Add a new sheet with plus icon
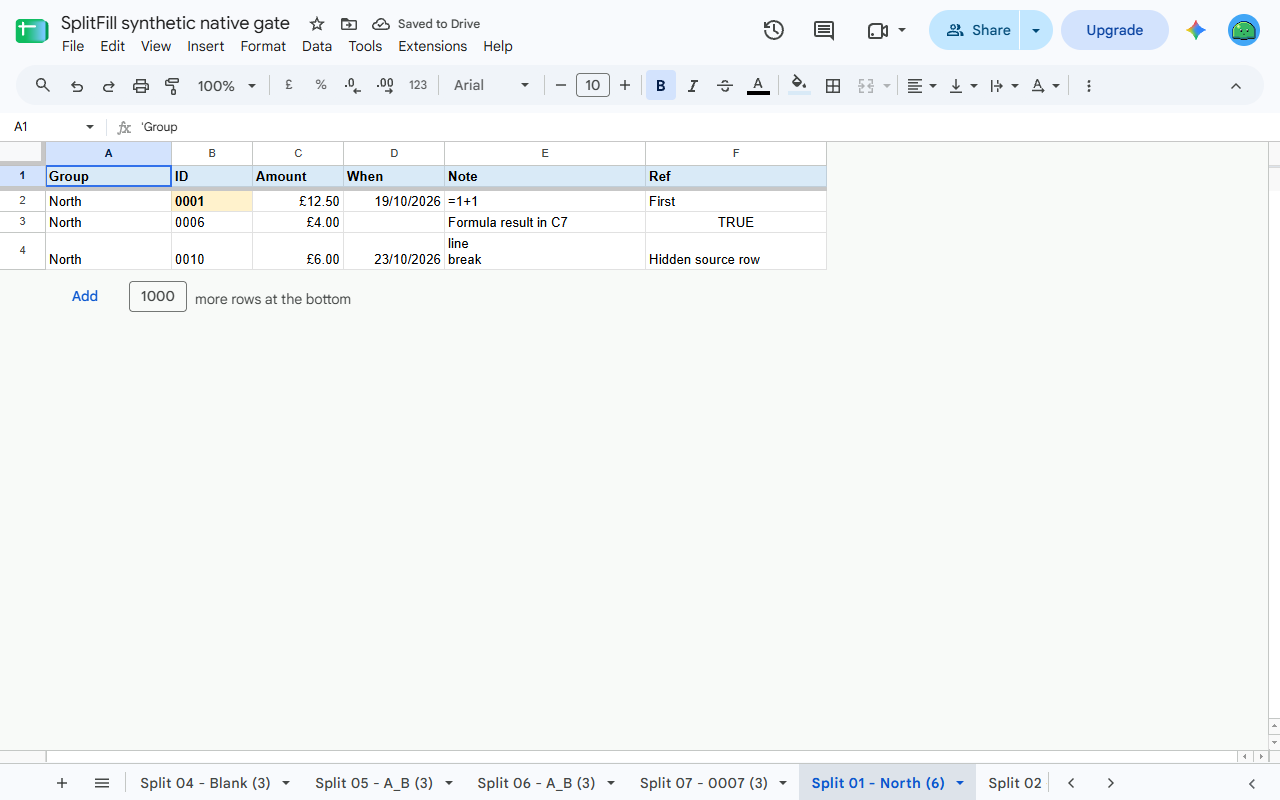This screenshot has height=800, width=1280. (x=62, y=783)
